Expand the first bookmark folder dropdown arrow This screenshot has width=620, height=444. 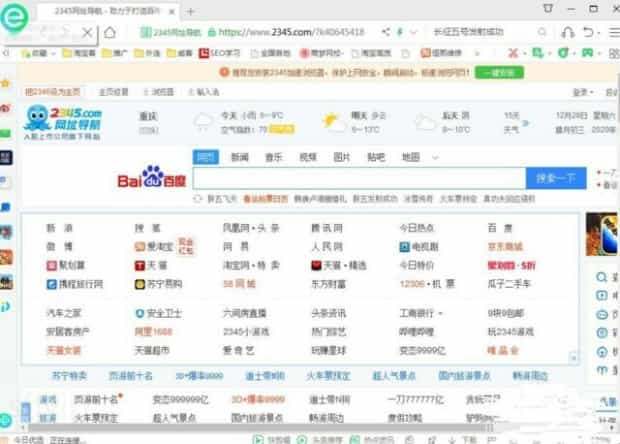pos(53,53)
